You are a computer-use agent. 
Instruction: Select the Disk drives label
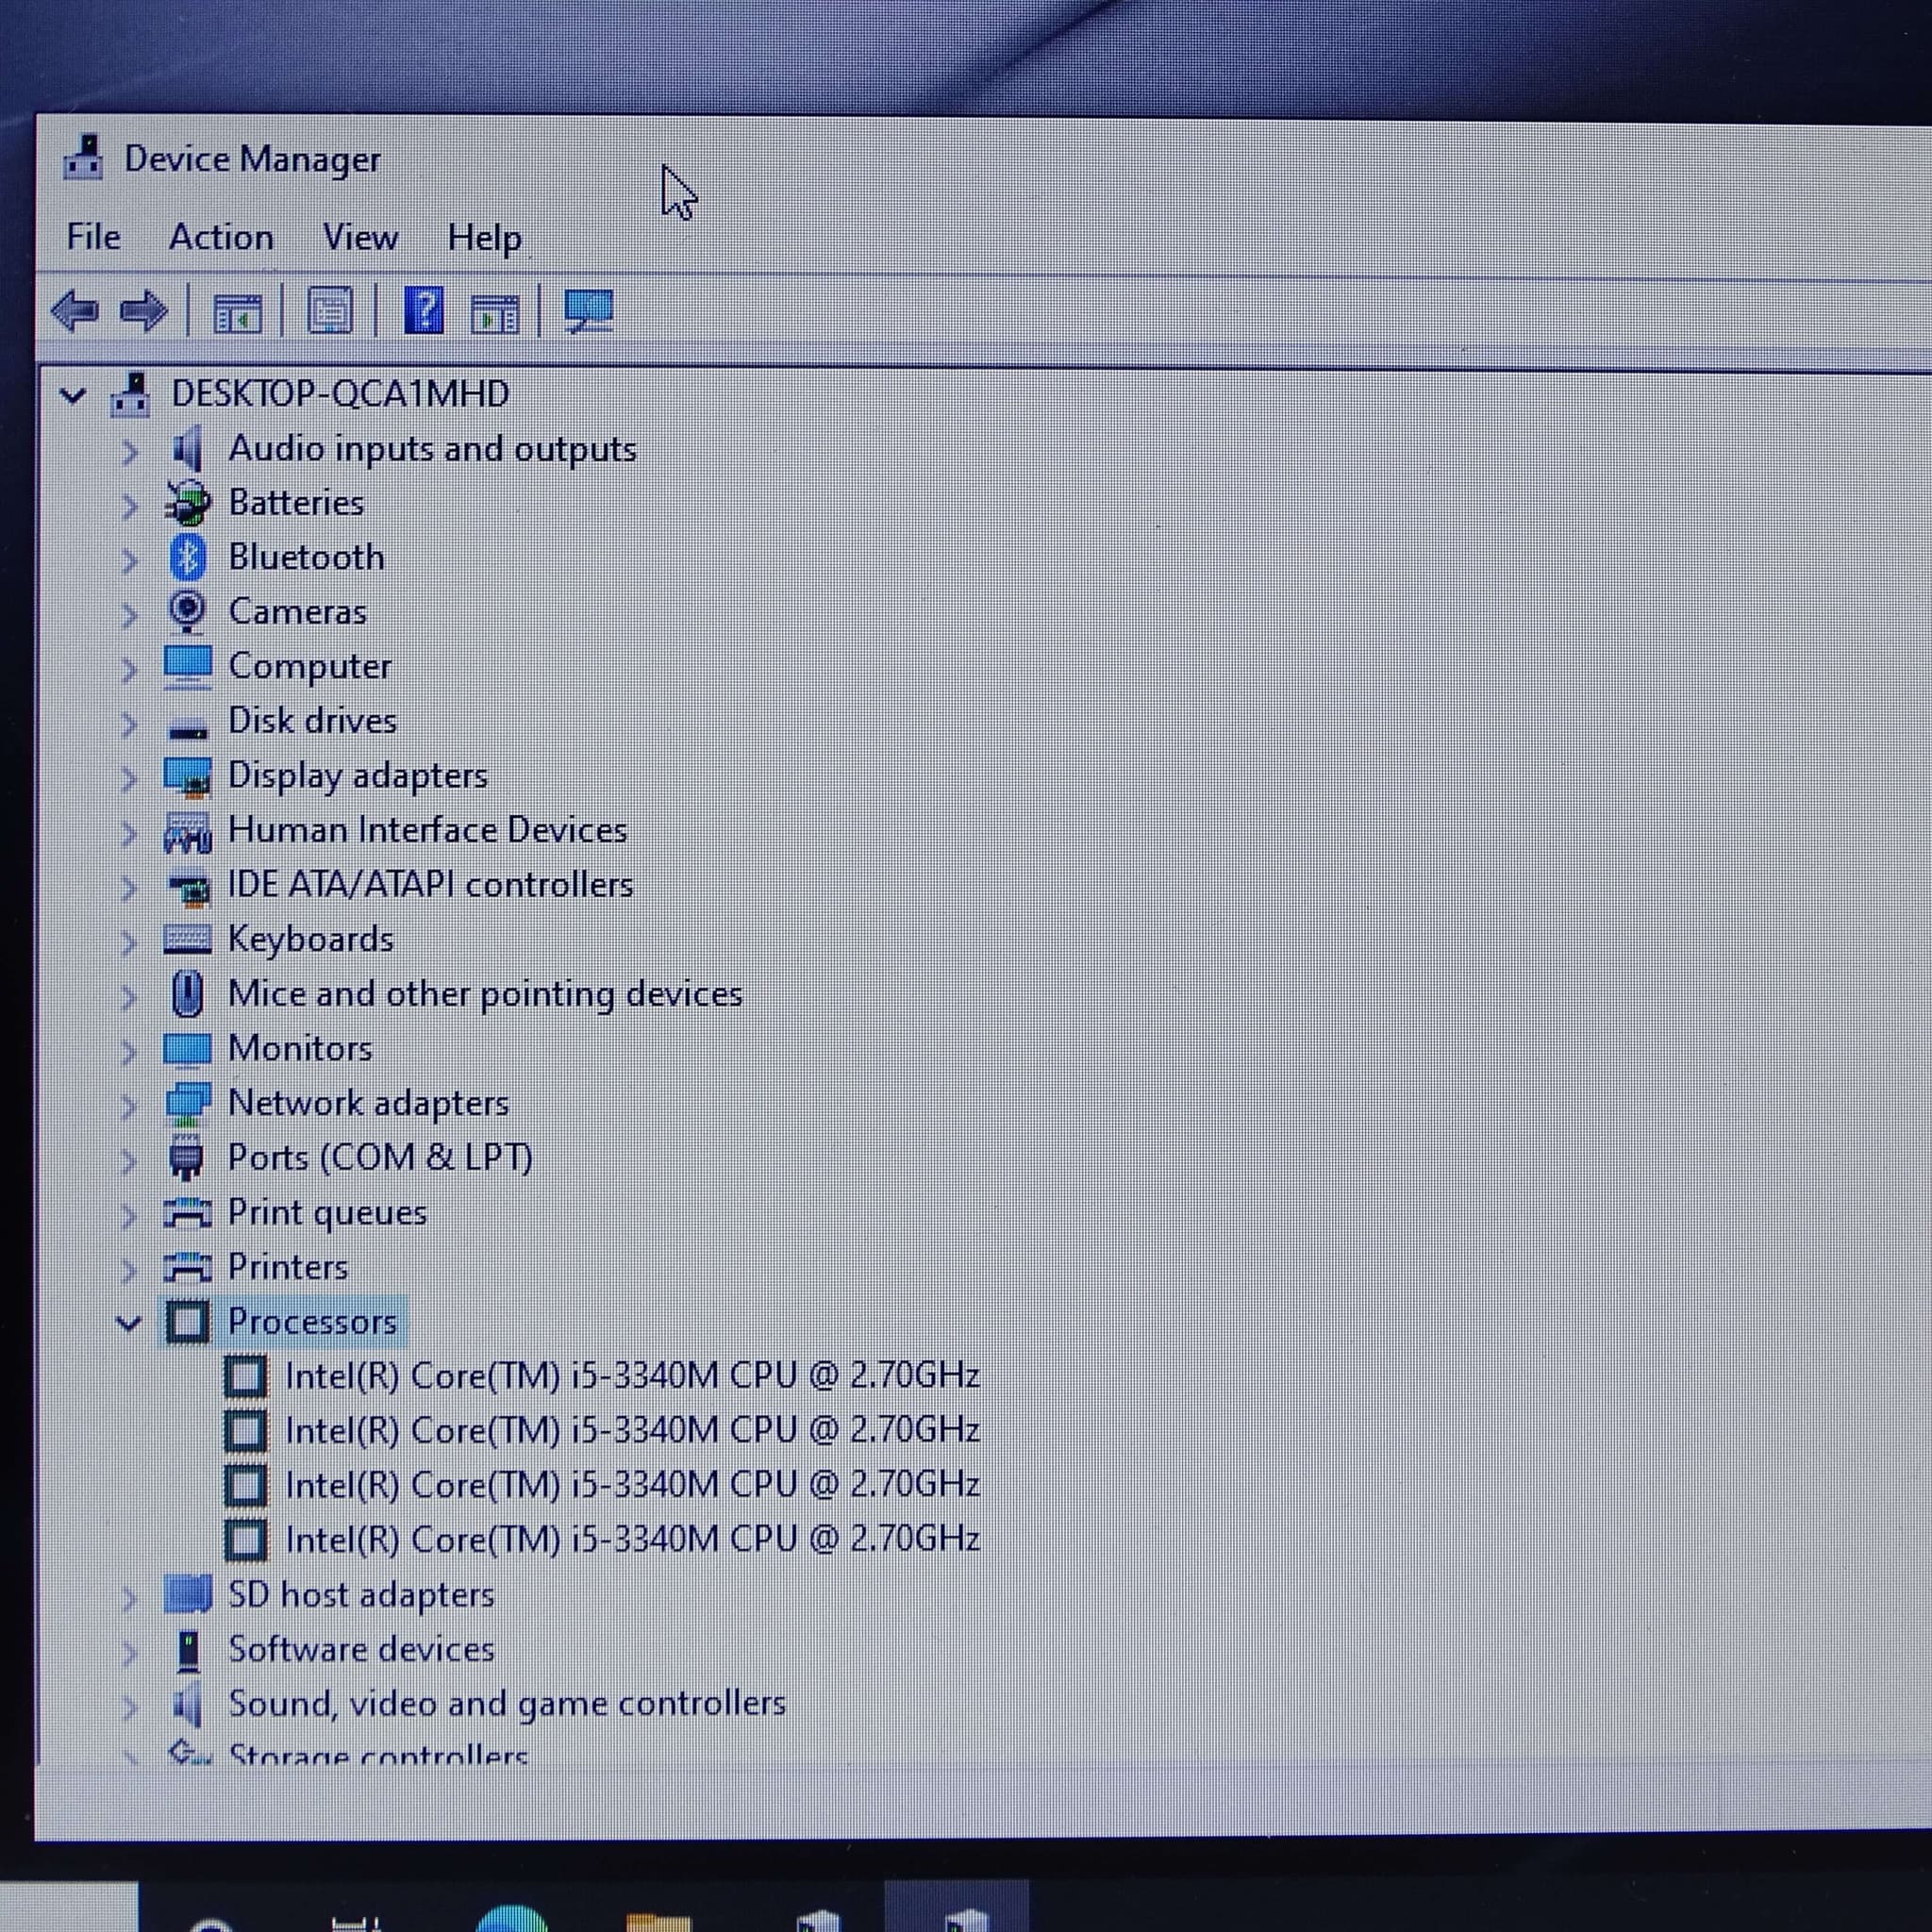tap(313, 720)
